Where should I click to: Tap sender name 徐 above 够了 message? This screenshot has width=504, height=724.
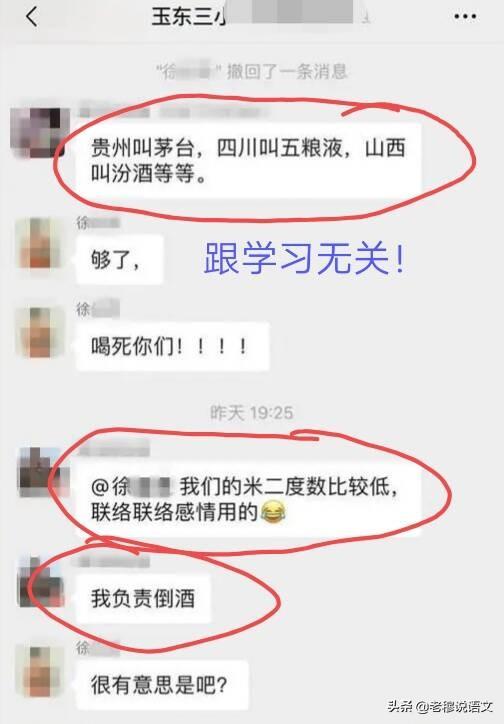tap(98, 223)
